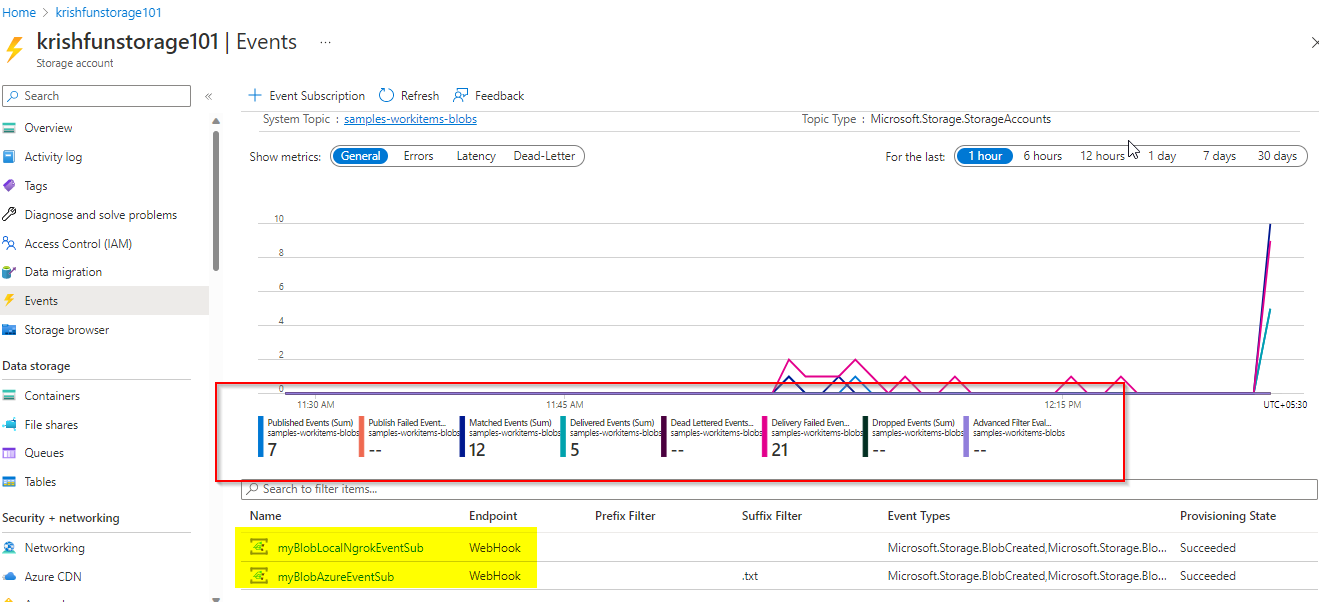Open the ellipsis more options next to Events
The height and width of the screenshot is (602, 1319).
click(325, 42)
